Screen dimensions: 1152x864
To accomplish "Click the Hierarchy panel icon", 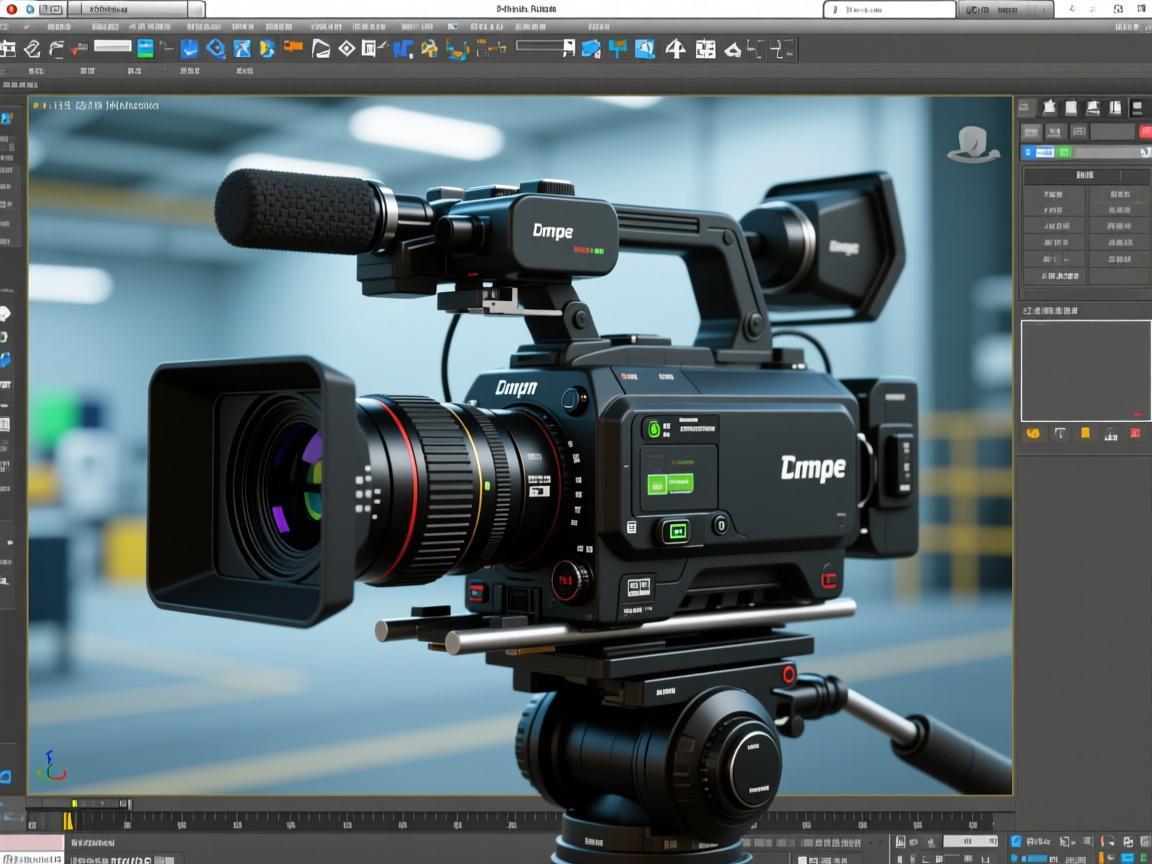I will click(x=1071, y=107).
